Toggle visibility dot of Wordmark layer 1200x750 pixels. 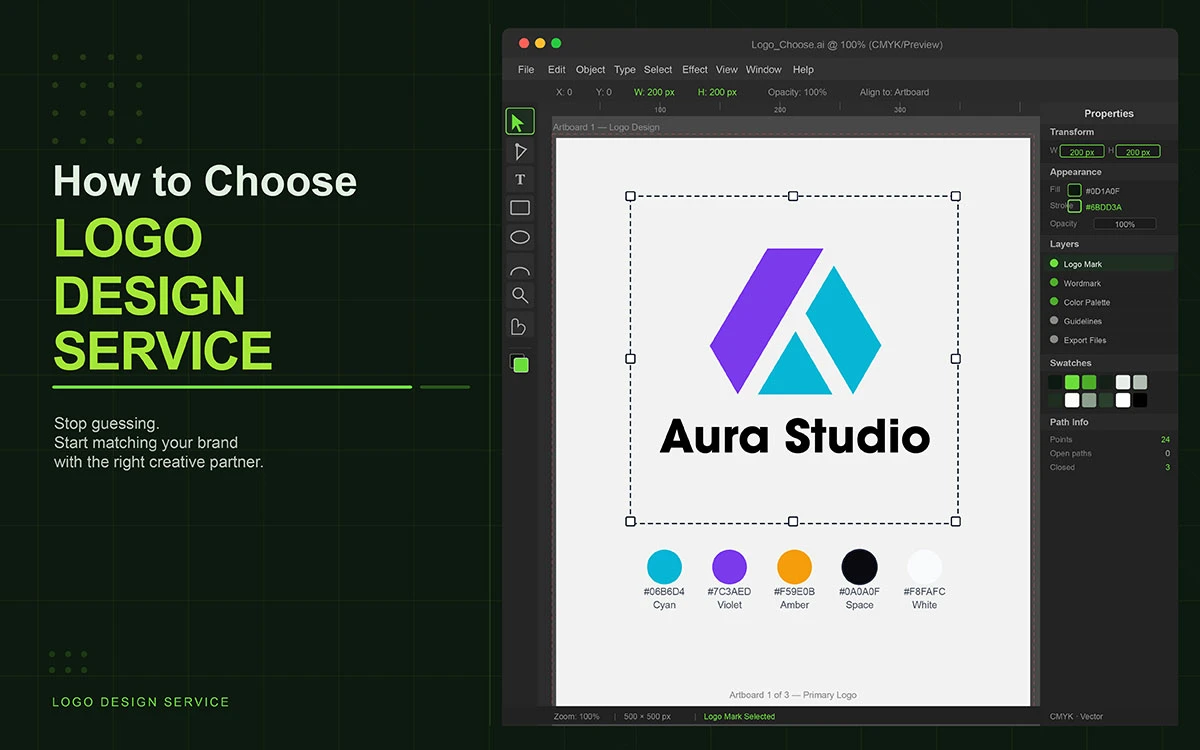(1054, 283)
